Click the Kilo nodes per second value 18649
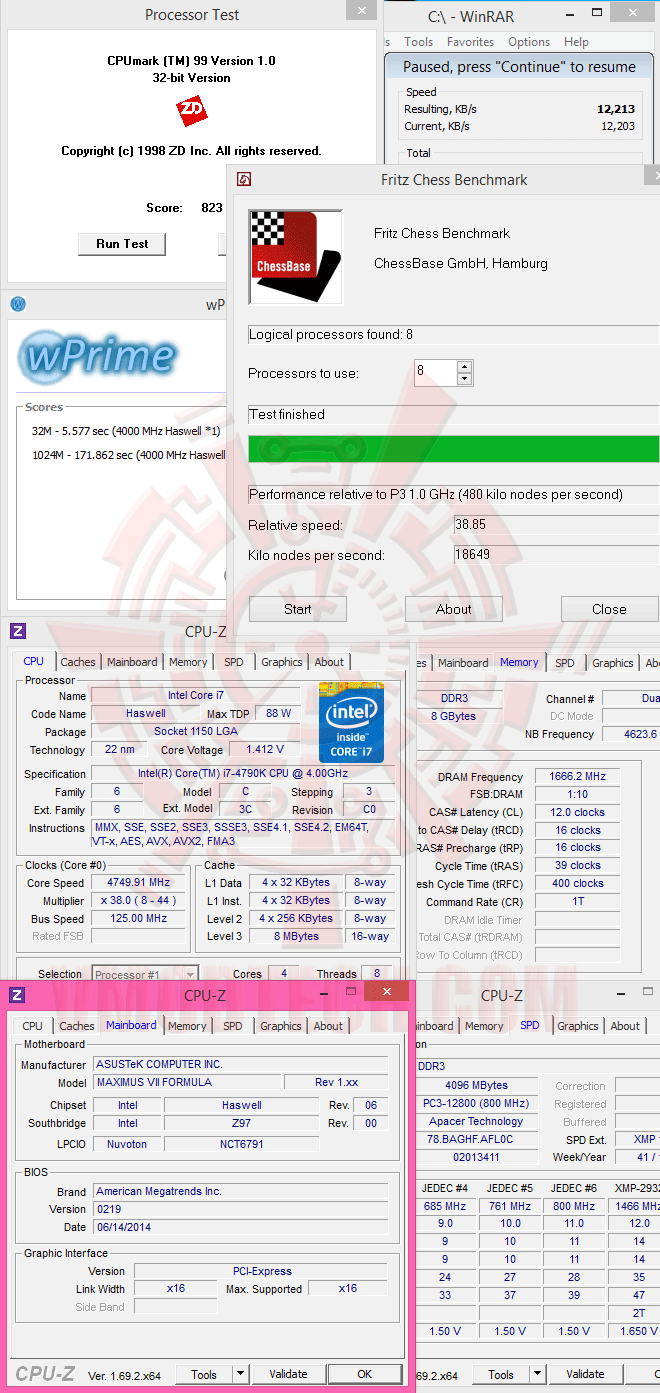The image size is (660, 1393). coord(556,555)
